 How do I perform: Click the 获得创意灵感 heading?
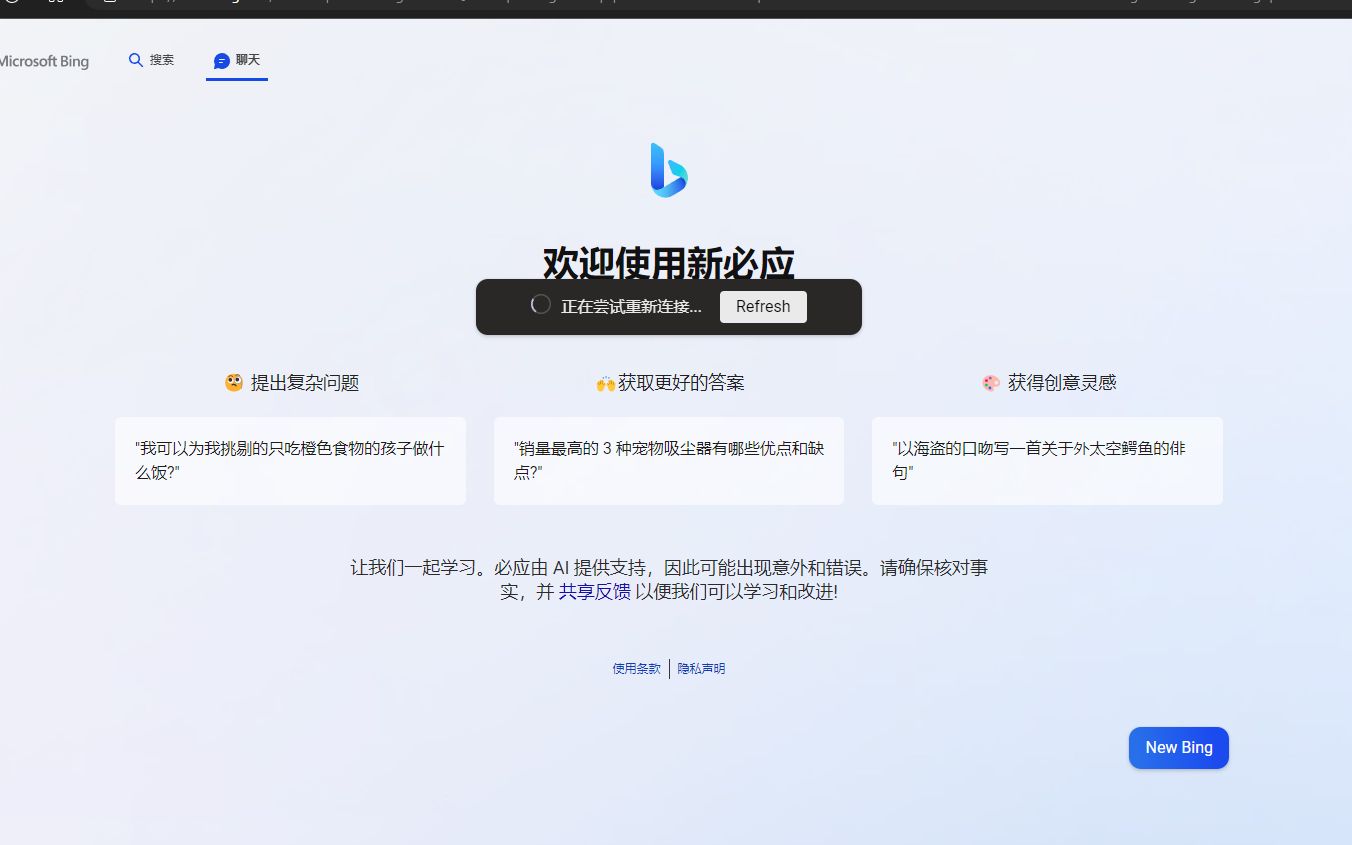1062,383
